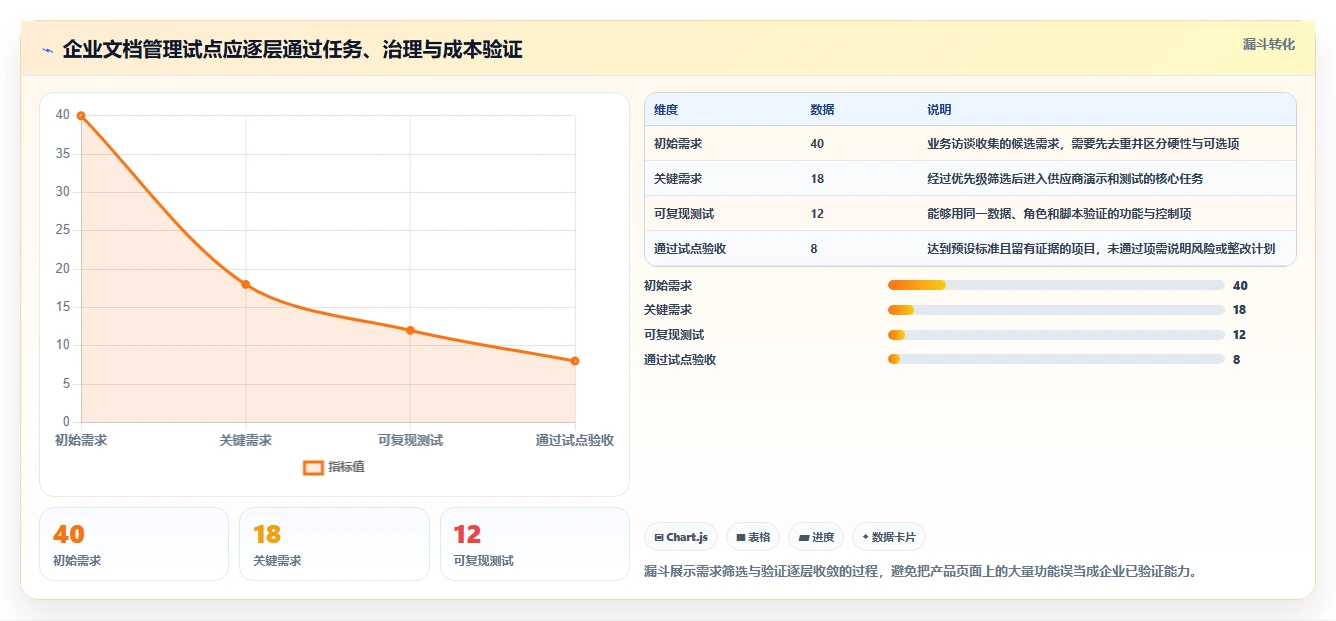Click the progress value 8 beside bar
The height and width of the screenshot is (621, 1336).
1237,360
